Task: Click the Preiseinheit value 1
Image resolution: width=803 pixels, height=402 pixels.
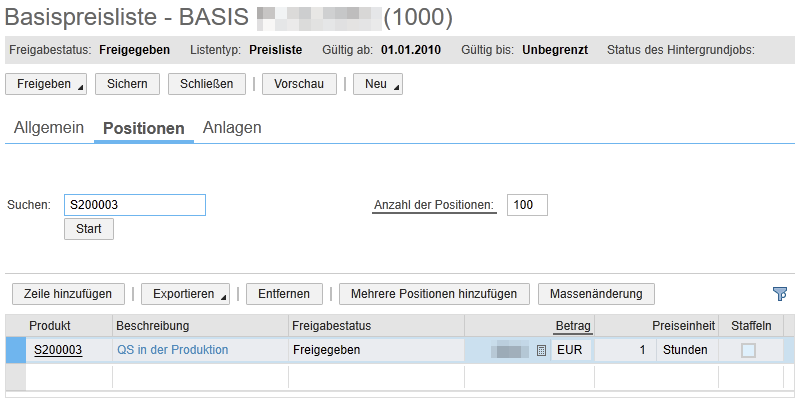Action: click(625, 350)
